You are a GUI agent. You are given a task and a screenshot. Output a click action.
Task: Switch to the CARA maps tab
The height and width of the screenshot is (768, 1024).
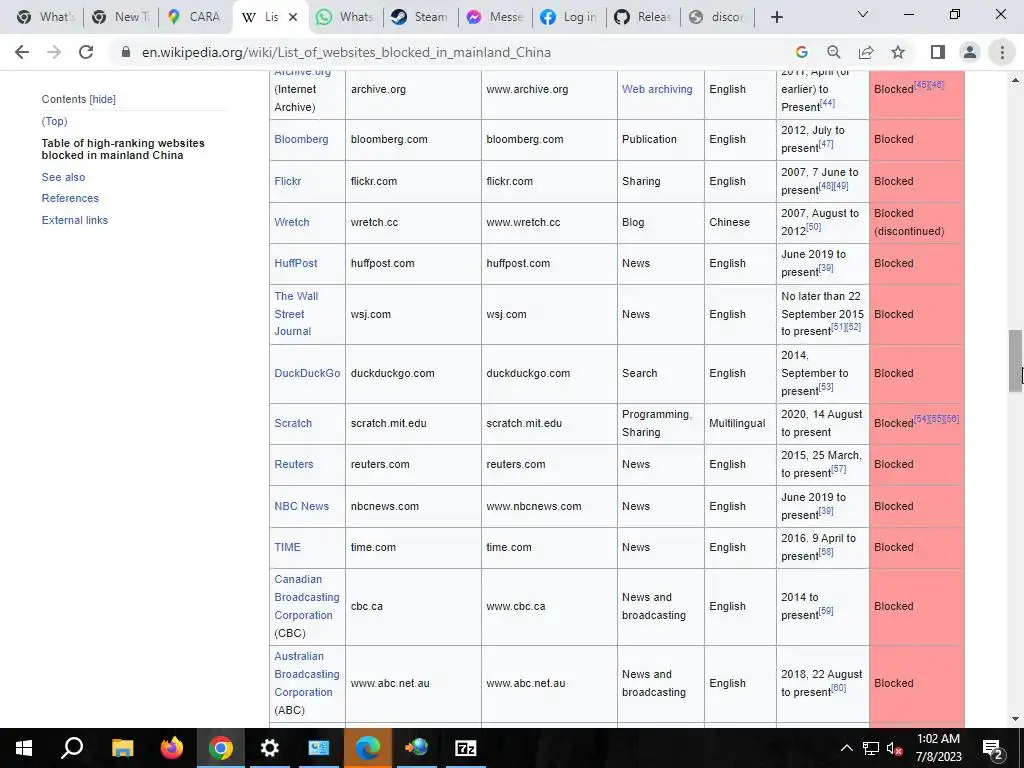click(195, 17)
